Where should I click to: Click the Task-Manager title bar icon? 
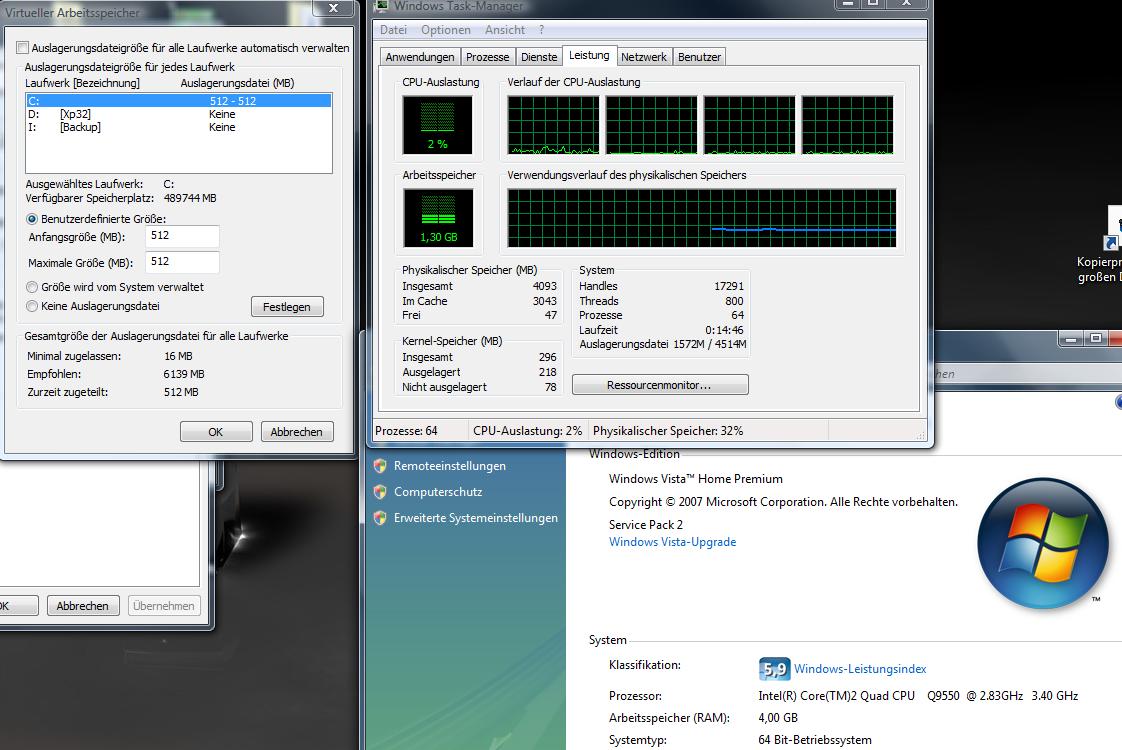click(x=381, y=6)
